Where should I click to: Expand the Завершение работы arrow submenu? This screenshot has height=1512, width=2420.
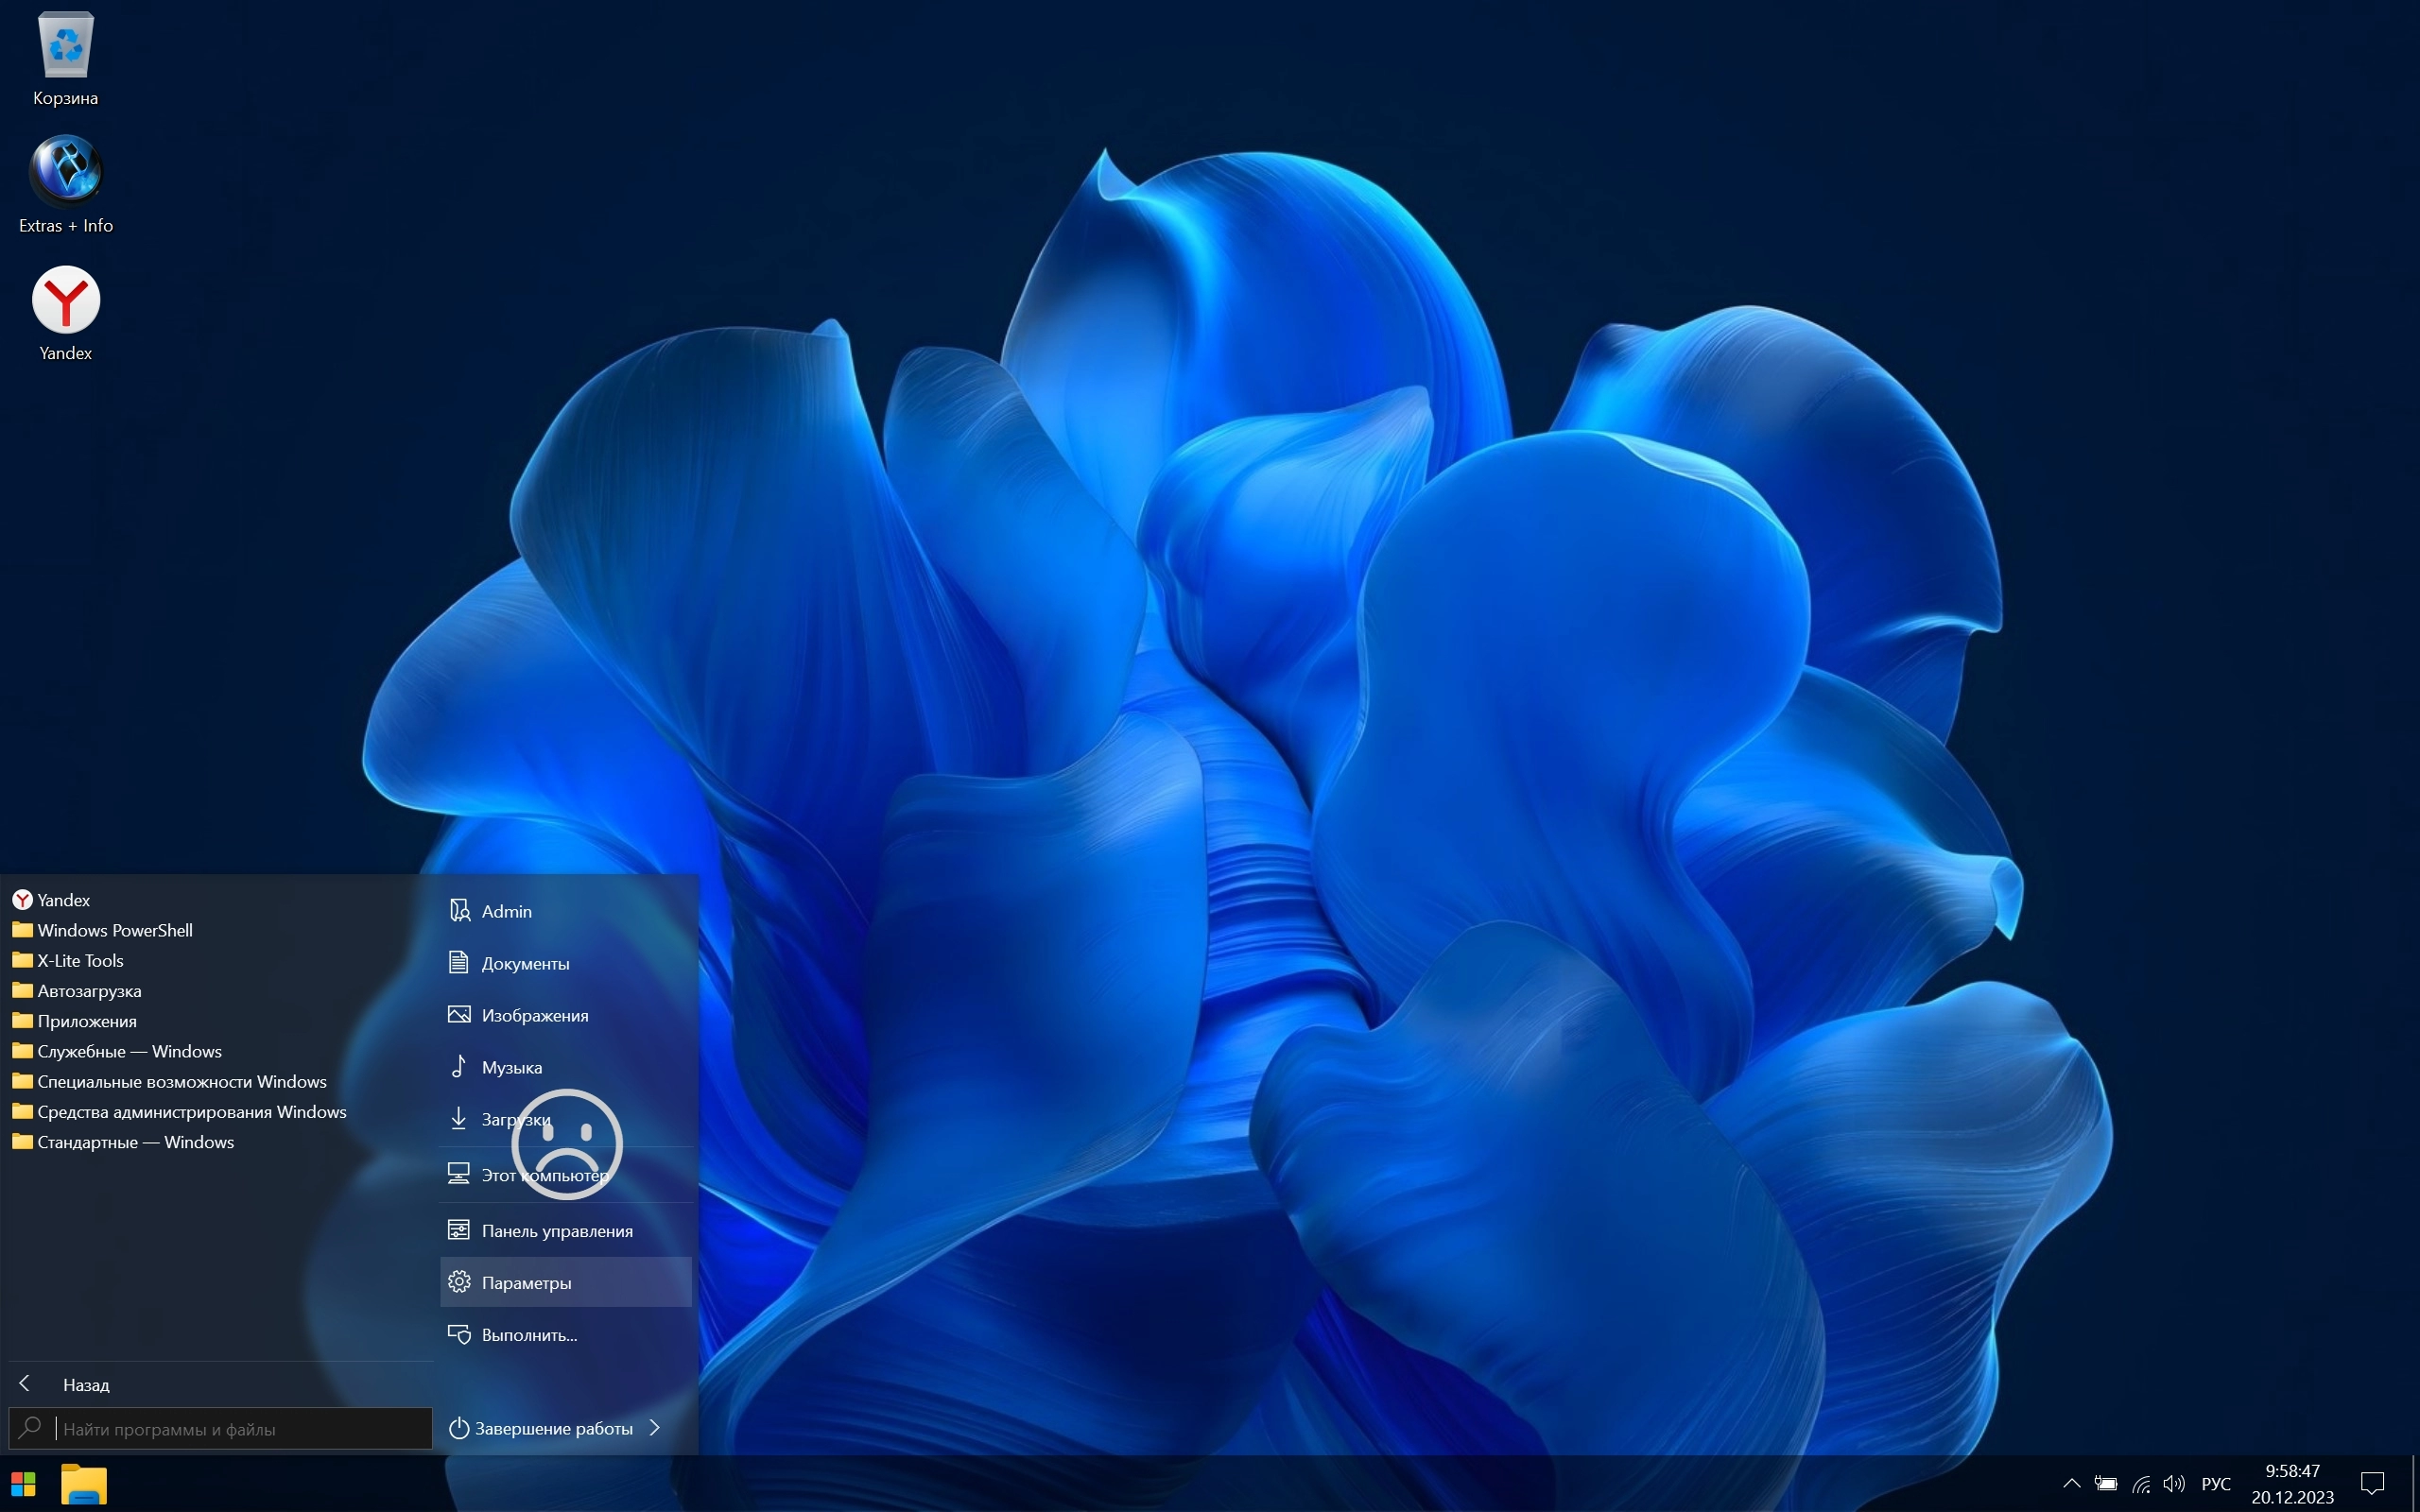pyautogui.click(x=655, y=1428)
